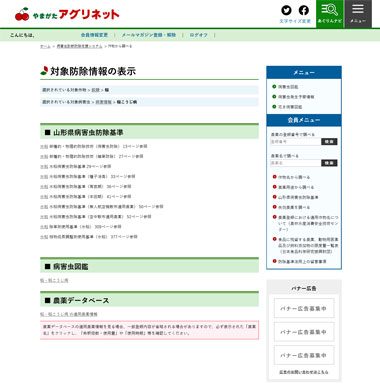The width and height of the screenshot is (380, 390).
Task: Open 食品に残留する農薬 限度量一覧表 link
Action: point(308,245)
